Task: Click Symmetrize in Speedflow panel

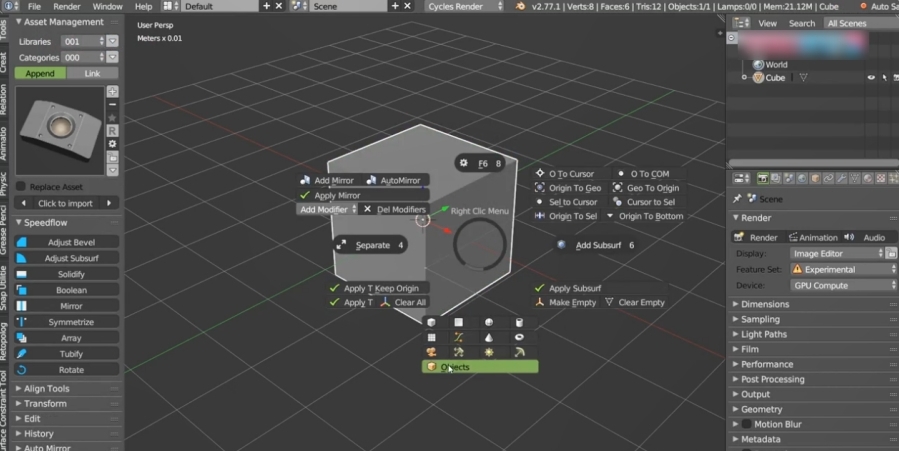Action: (67, 322)
